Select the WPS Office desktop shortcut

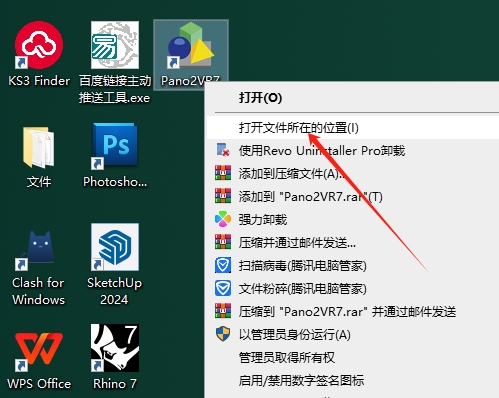coord(39,360)
